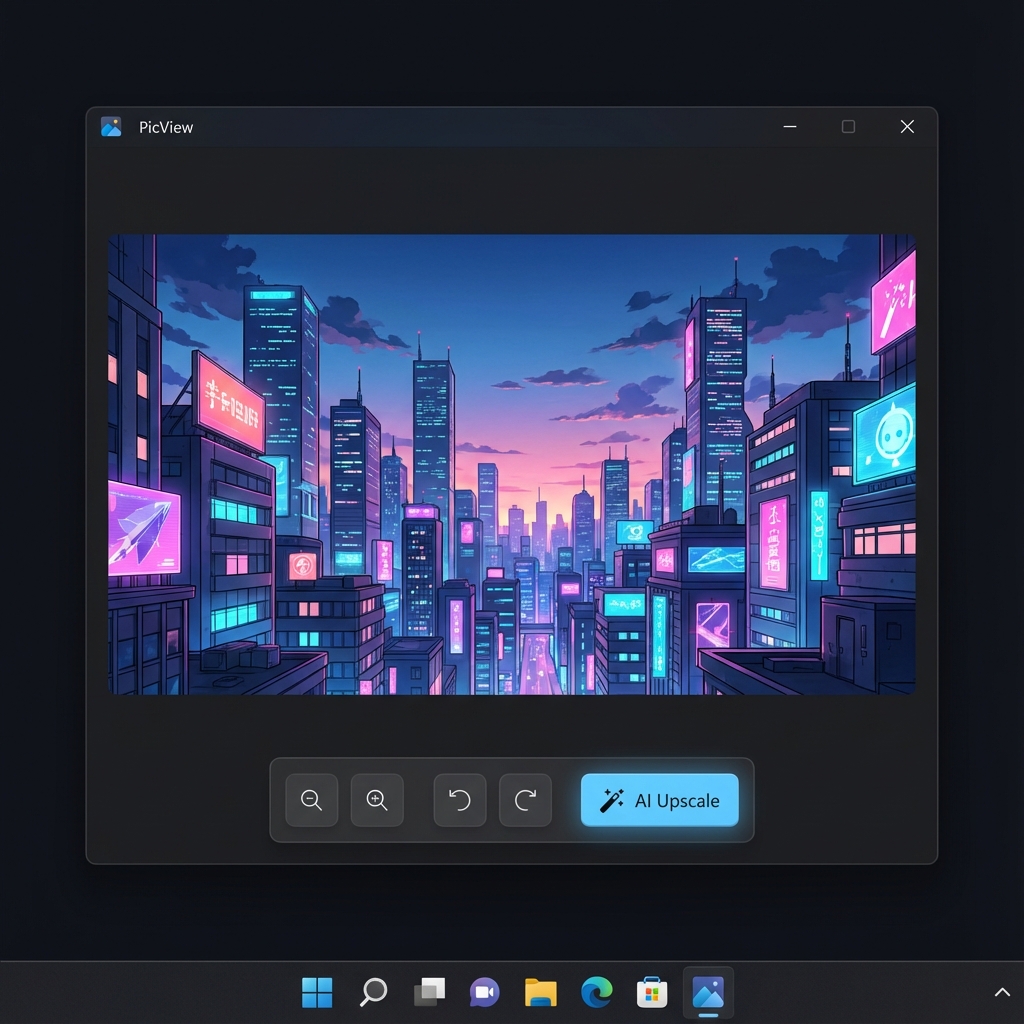Rotate the image counterclockwise
Image resolution: width=1024 pixels, height=1024 pixels.
(459, 800)
